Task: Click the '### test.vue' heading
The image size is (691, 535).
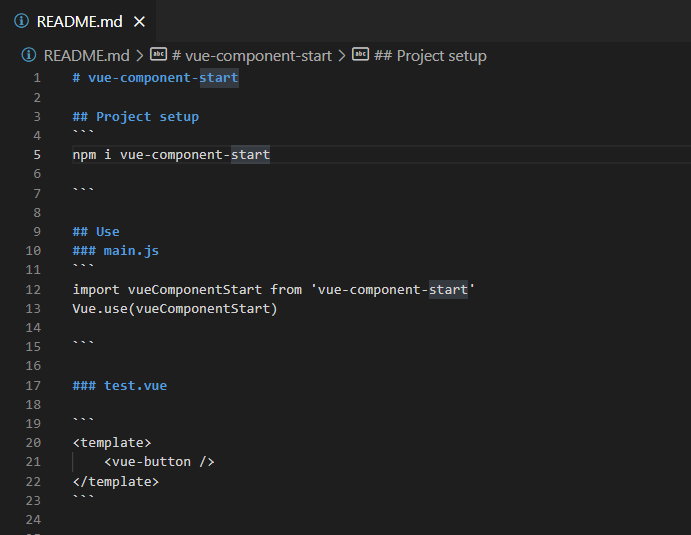Action: [119, 386]
